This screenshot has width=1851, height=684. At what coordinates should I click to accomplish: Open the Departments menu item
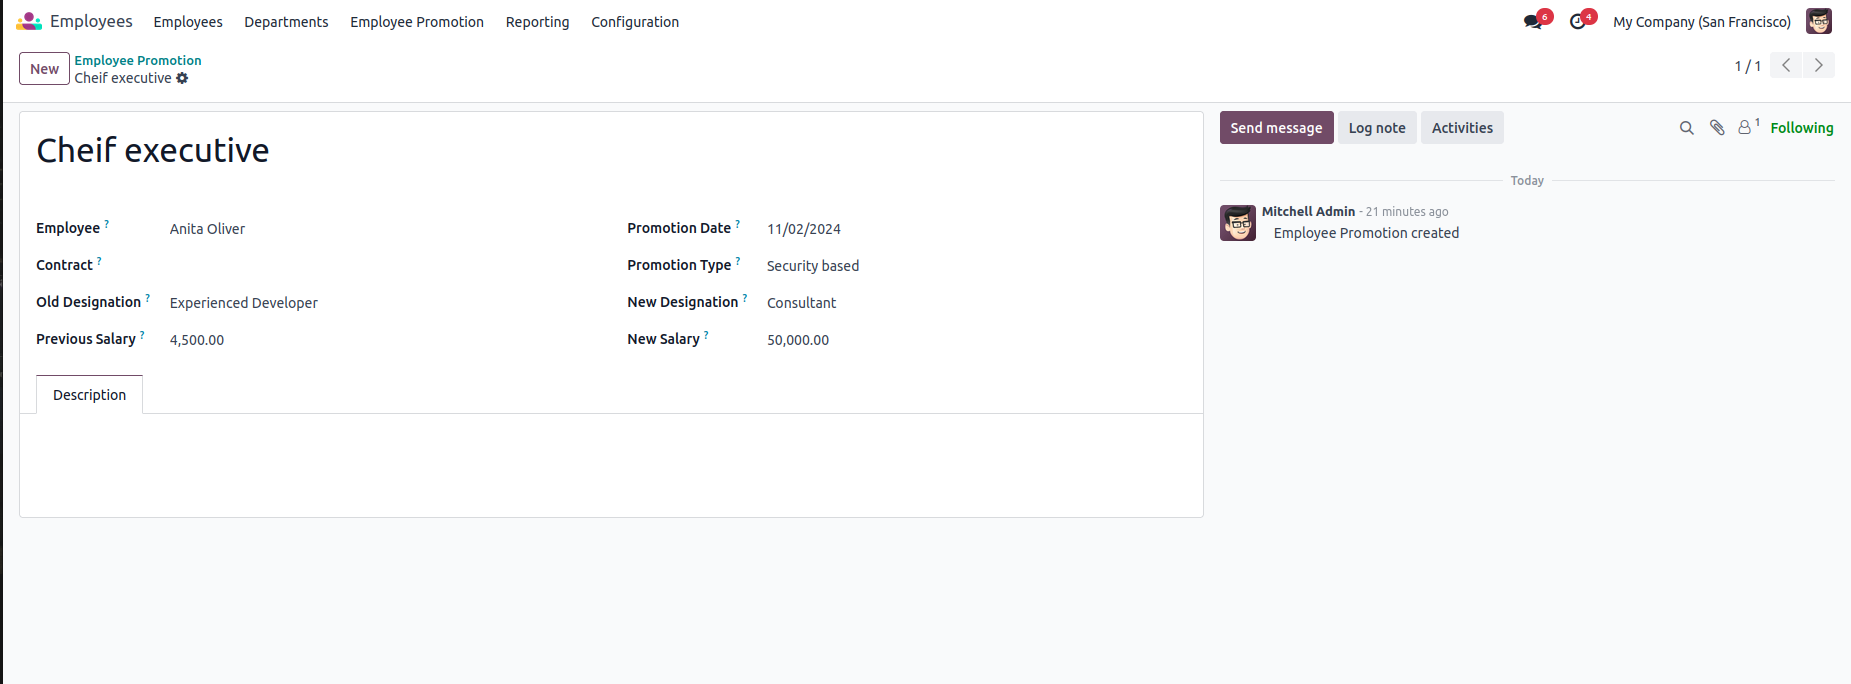click(286, 22)
